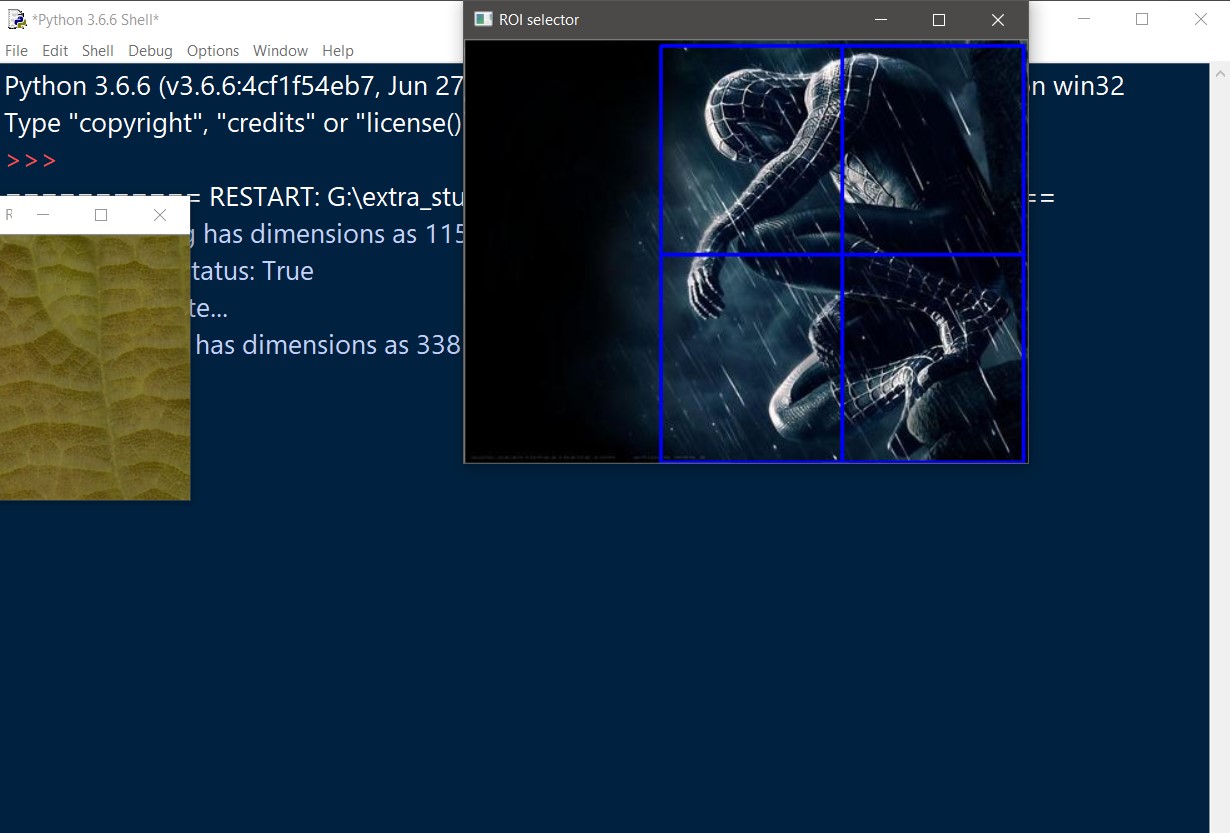Click the Python Shell vertical scrollbar up arrow

pyautogui.click(x=1220, y=74)
